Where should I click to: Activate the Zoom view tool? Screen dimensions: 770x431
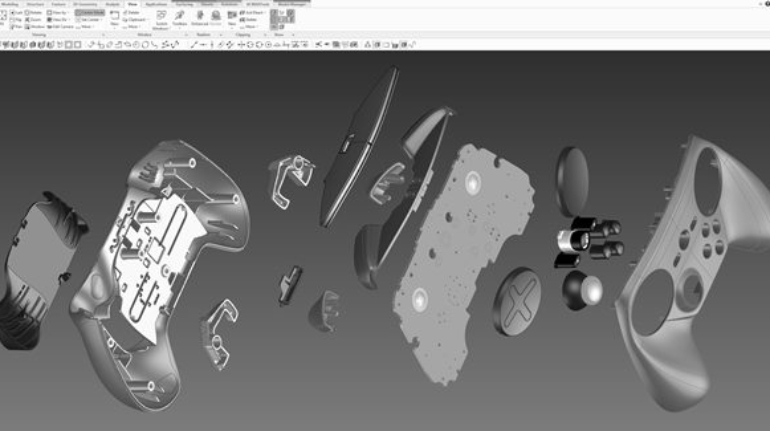pyautogui.click(x=33, y=20)
